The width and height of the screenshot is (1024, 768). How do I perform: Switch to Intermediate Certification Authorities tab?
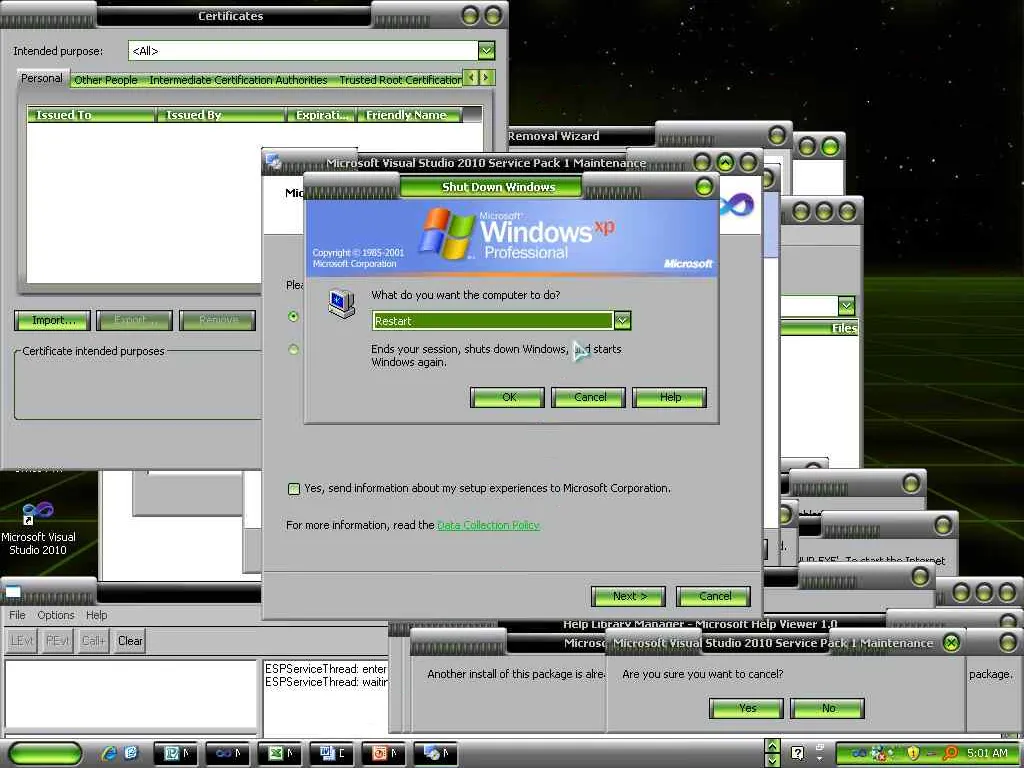(238, 80)
